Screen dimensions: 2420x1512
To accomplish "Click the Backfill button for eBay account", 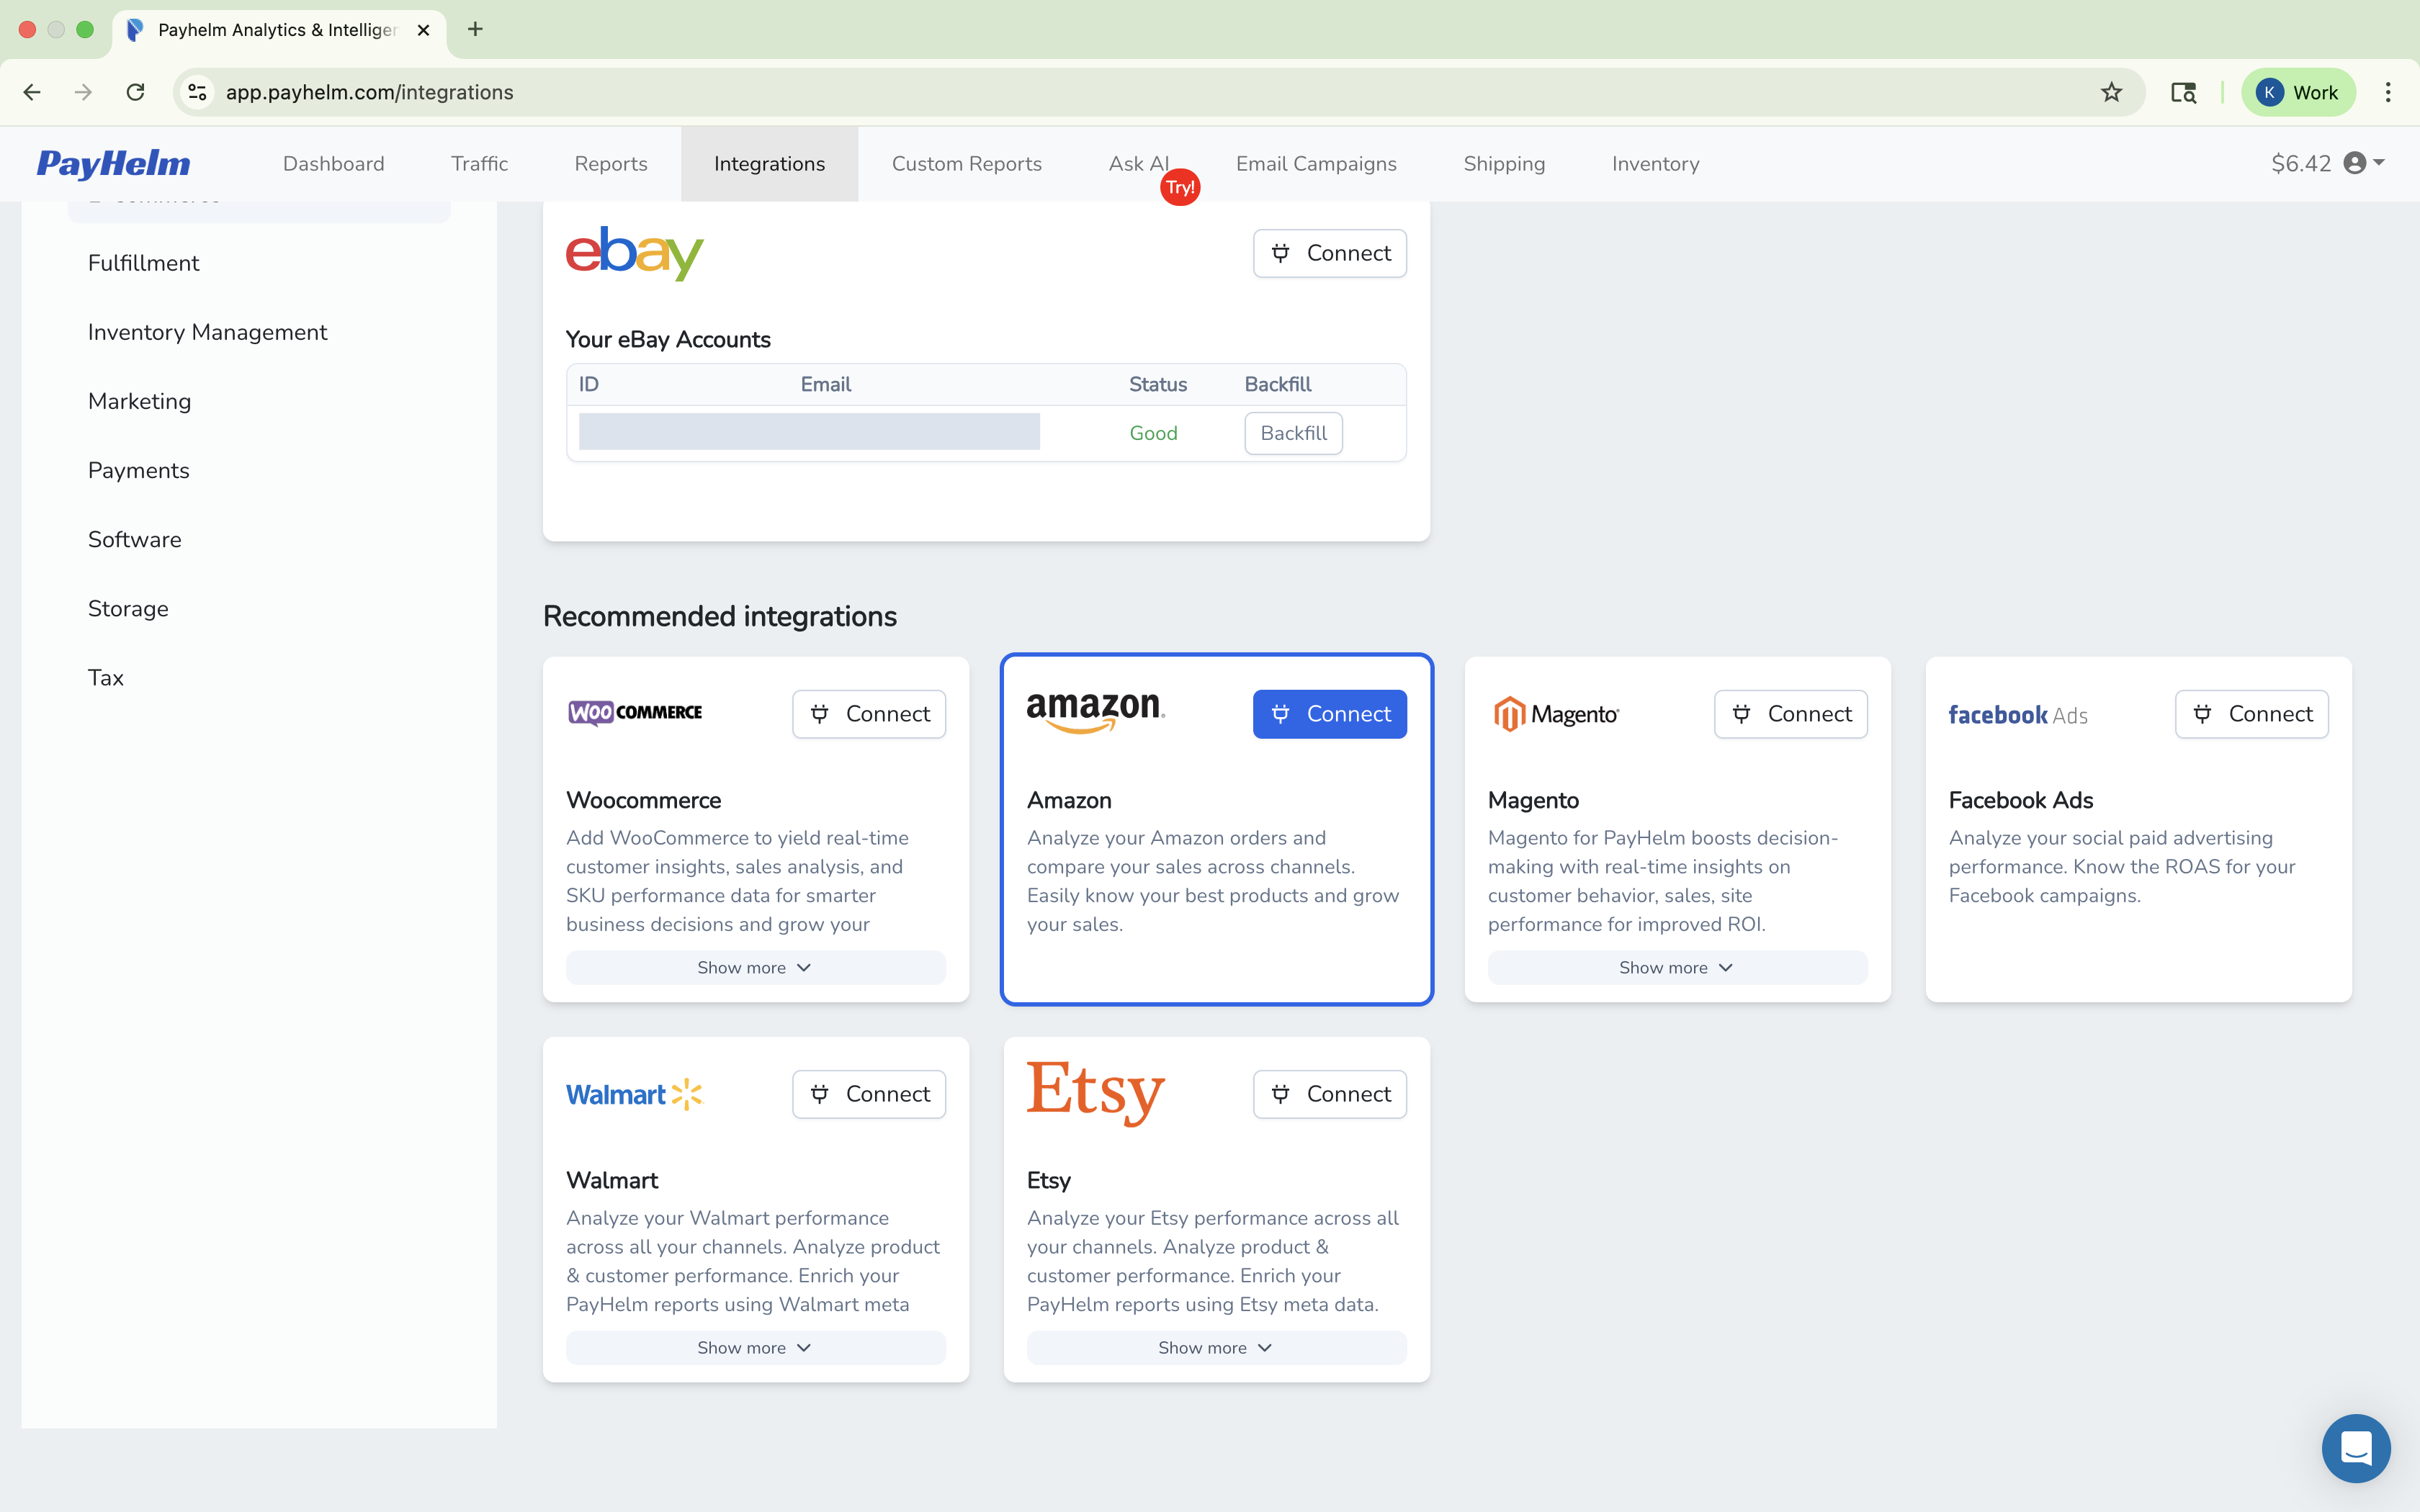I will point(1293,432).
